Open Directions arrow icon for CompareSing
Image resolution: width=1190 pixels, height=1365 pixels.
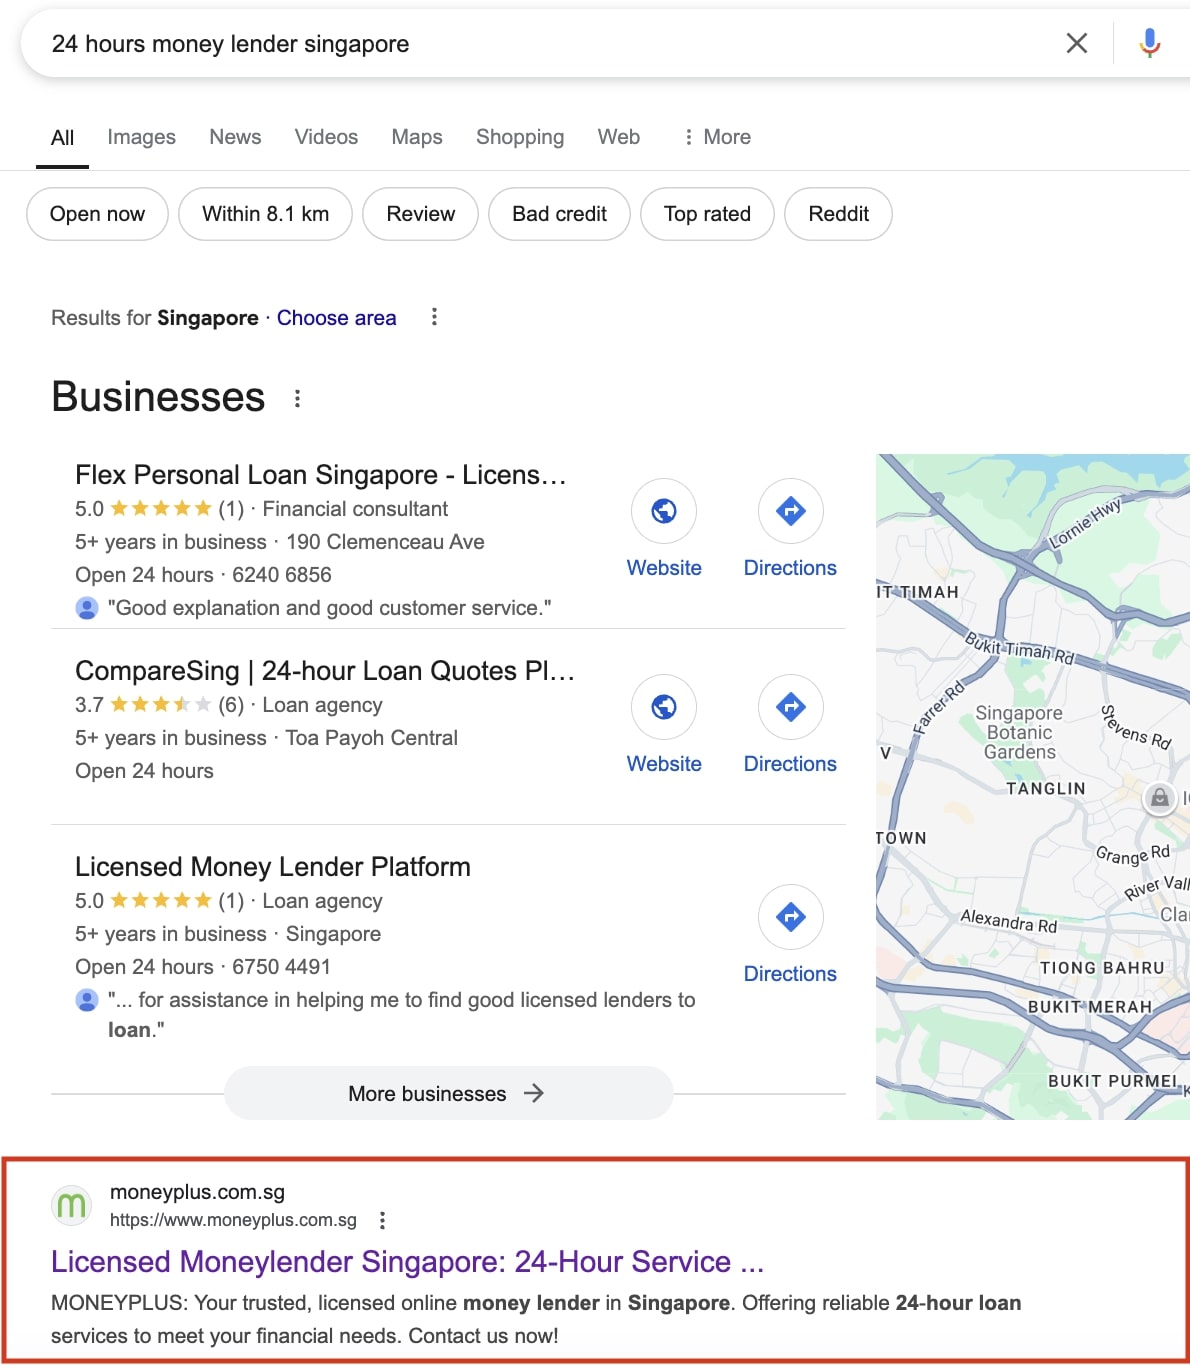[x=790, y=707]
